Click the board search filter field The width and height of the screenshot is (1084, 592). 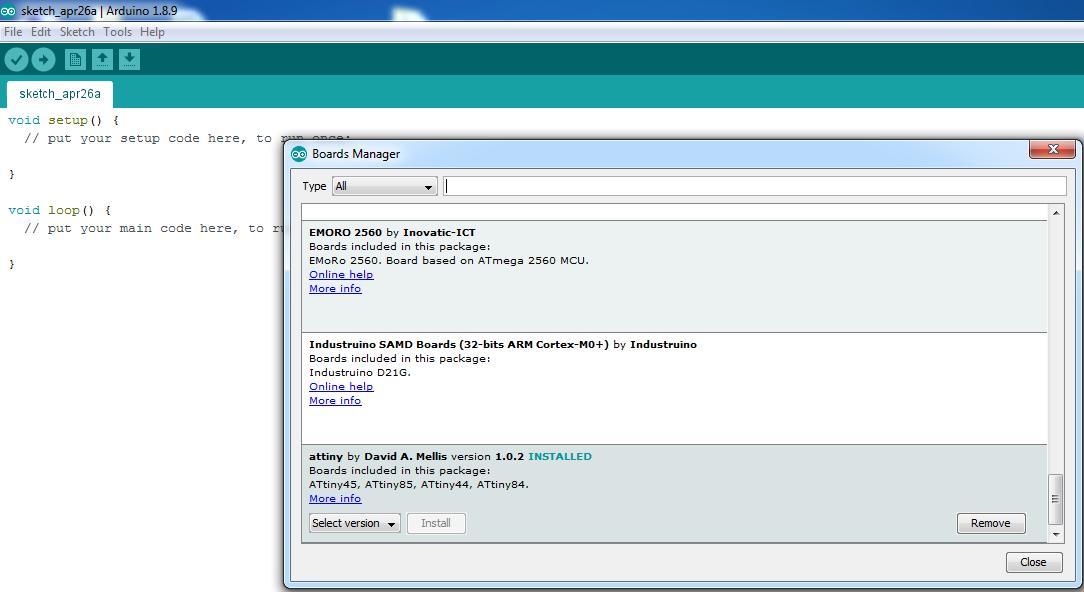click(x=755, y=186)
